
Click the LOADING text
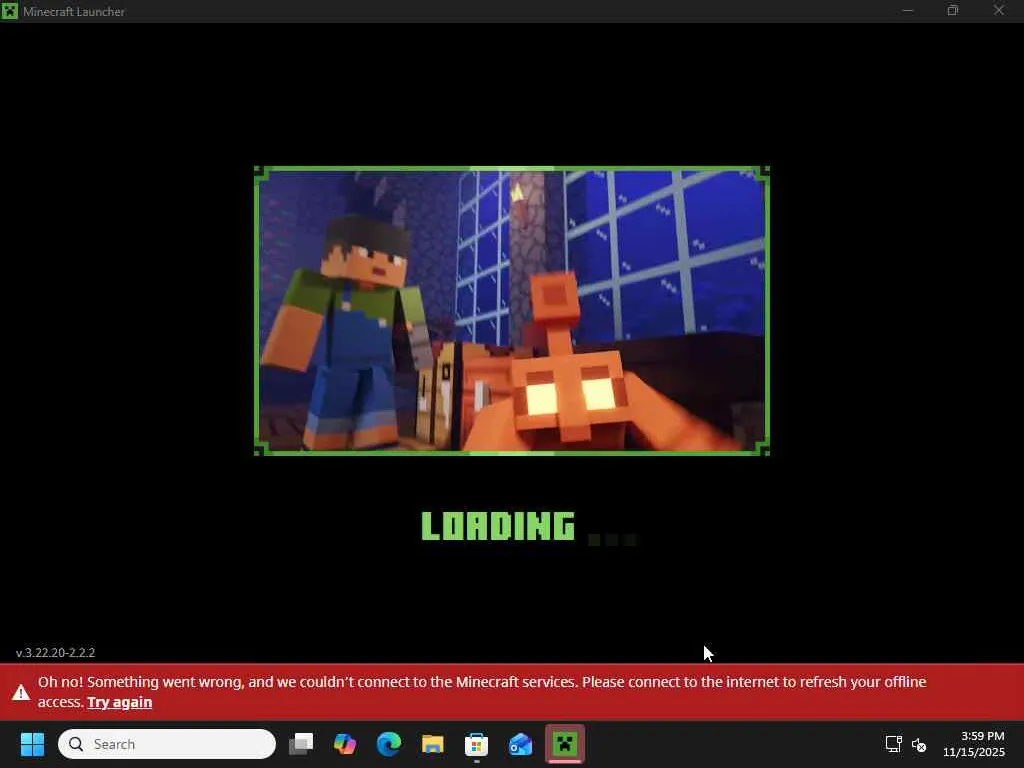tap(498, 526)
